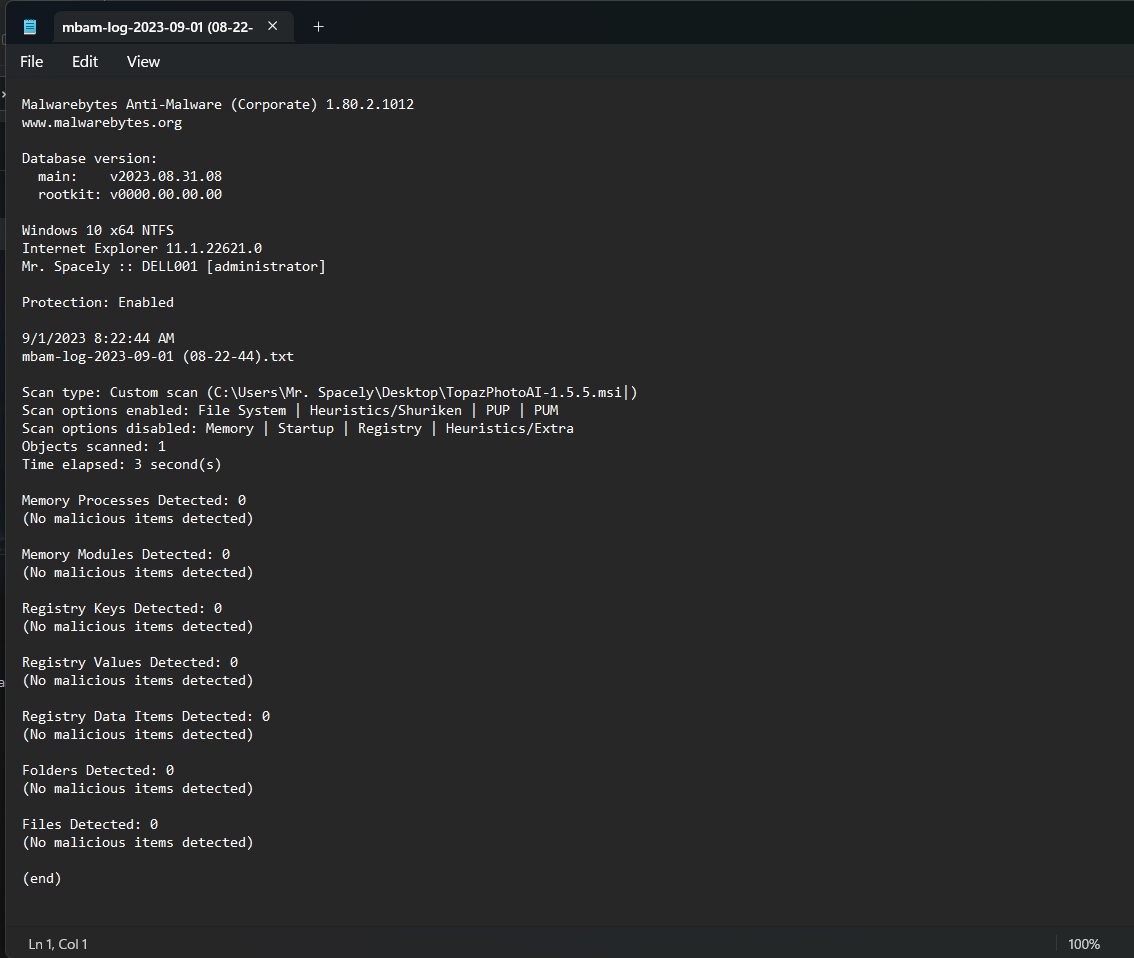Image resolution: width=1134 pixels, height=958 pixels.
Task: Click 'Memory Processes Detected: 0' line
Action: click(x=134, y=500)
